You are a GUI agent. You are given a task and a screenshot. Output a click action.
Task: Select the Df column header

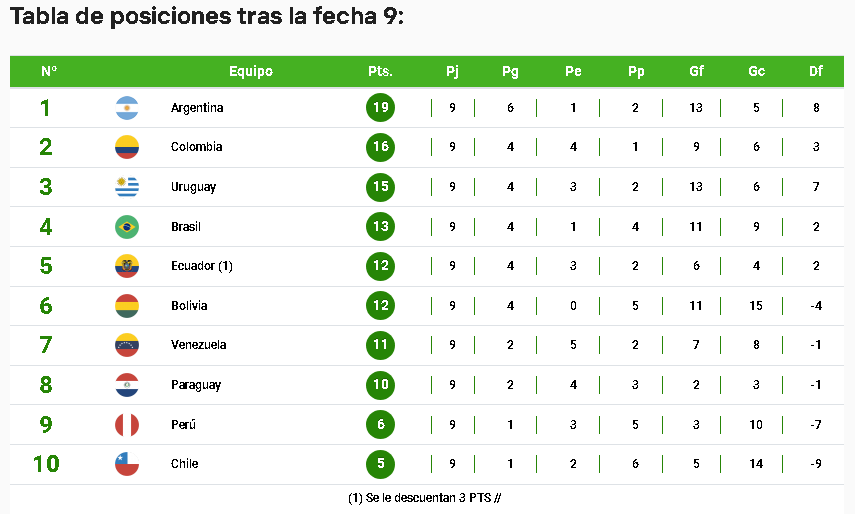point(816,71)
